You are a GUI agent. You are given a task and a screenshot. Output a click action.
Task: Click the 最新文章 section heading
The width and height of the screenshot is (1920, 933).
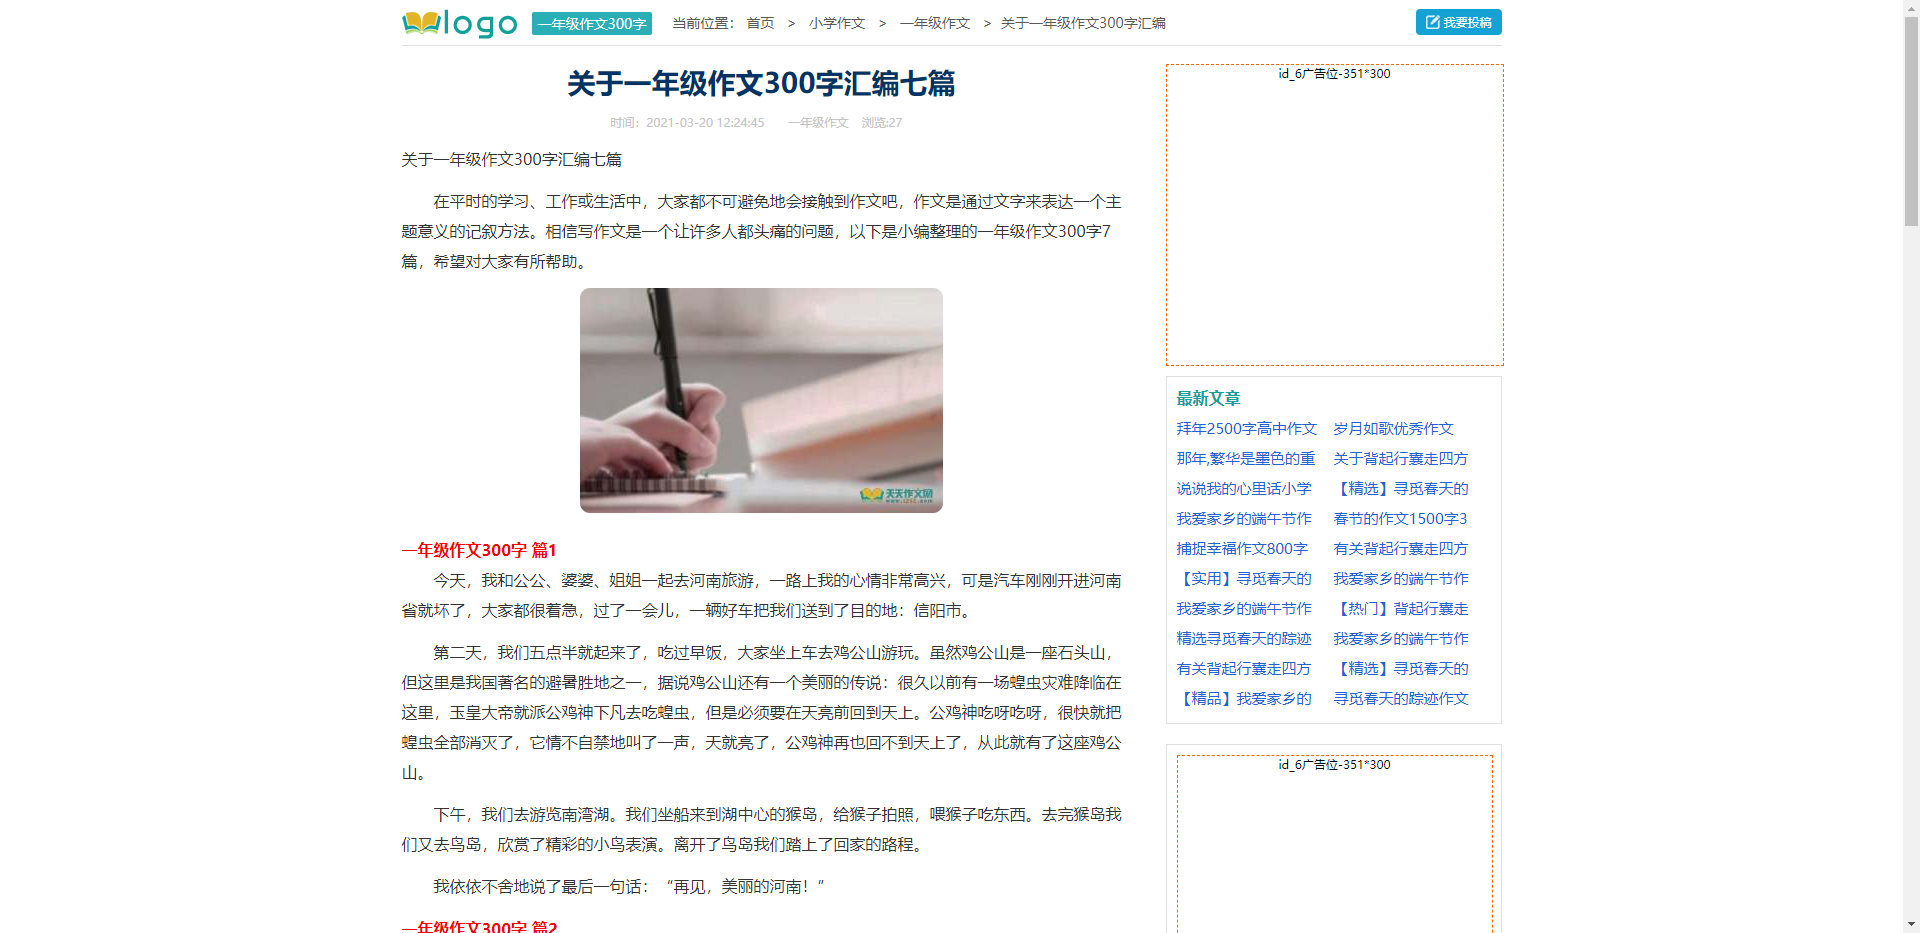1208,398
